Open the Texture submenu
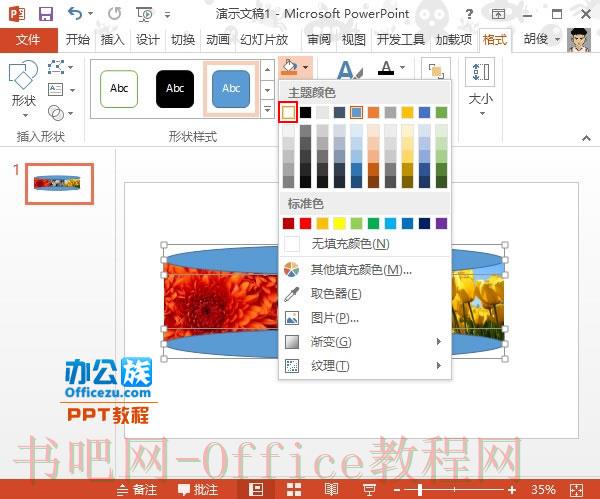The height and width of the screenshot is (499, 600). (x=365, y=366)
